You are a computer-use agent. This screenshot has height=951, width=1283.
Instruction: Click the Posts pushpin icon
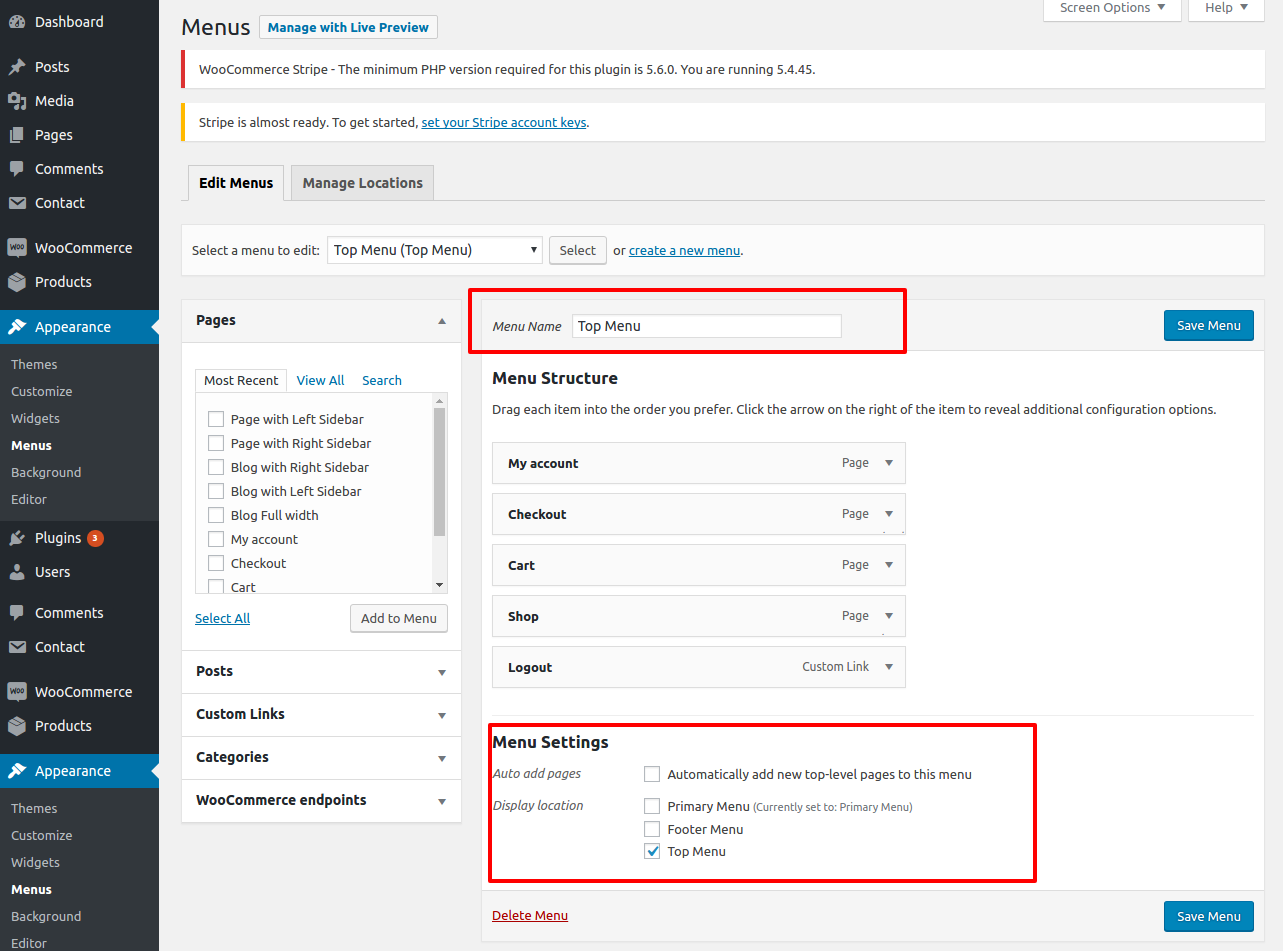pyautogui.click(x=17, y=67)
